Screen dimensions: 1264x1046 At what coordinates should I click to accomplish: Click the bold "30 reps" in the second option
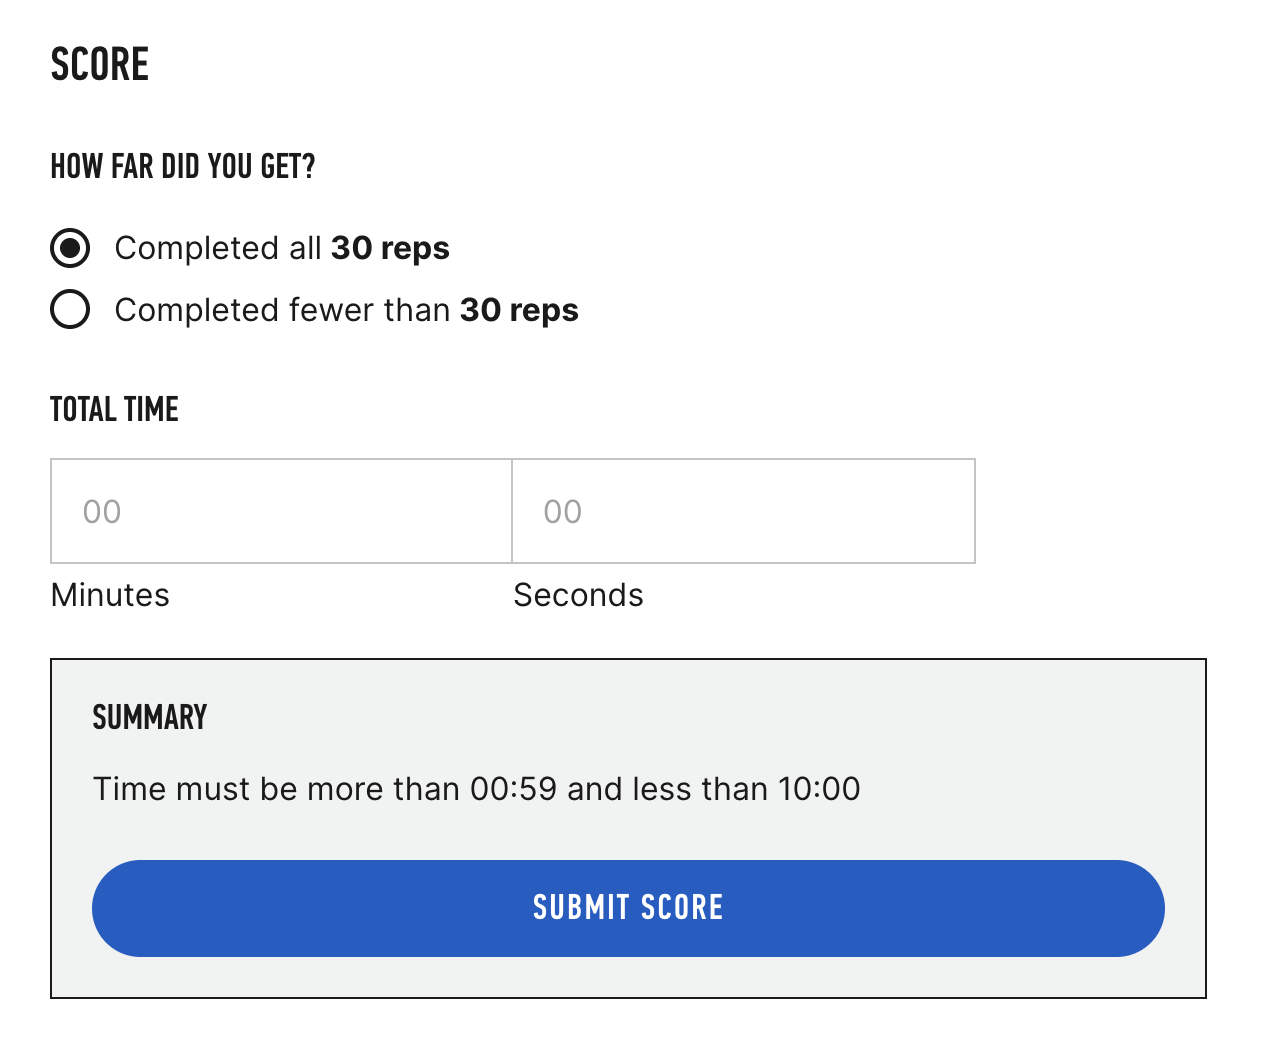pyautogui.click(x=519, y=310)
